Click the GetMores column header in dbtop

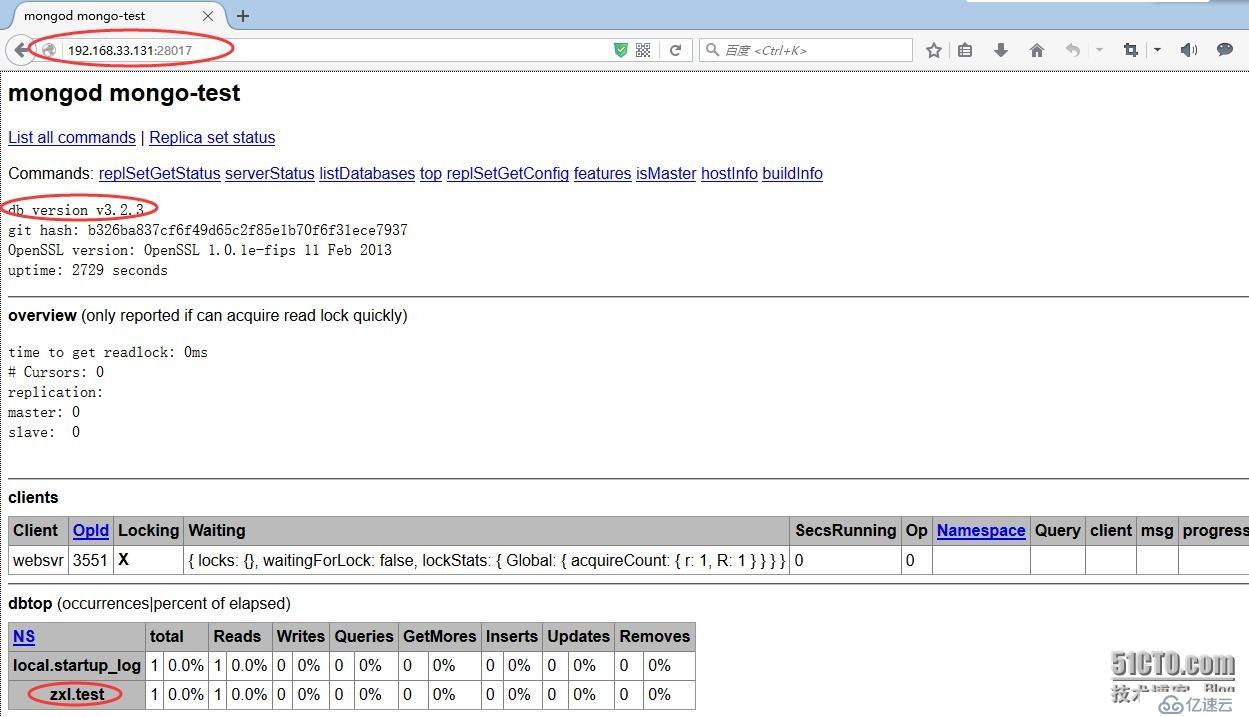440,636
